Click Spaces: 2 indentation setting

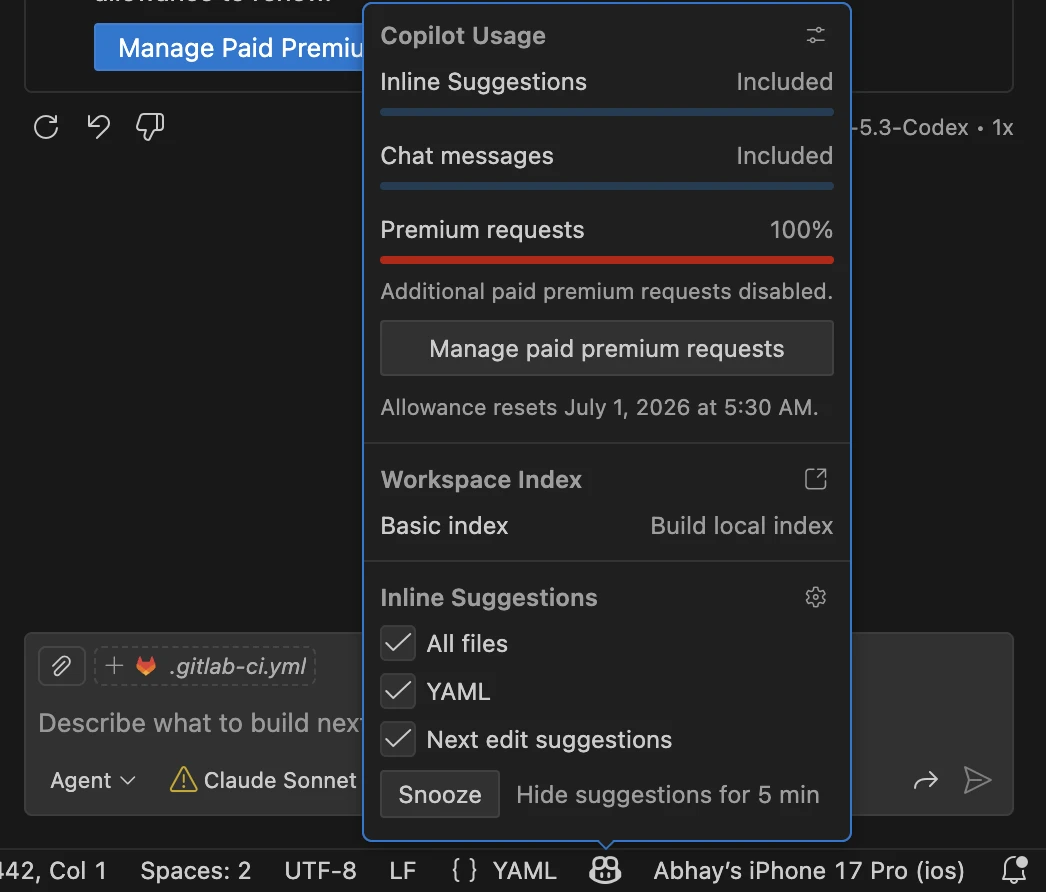pos(195,871)
